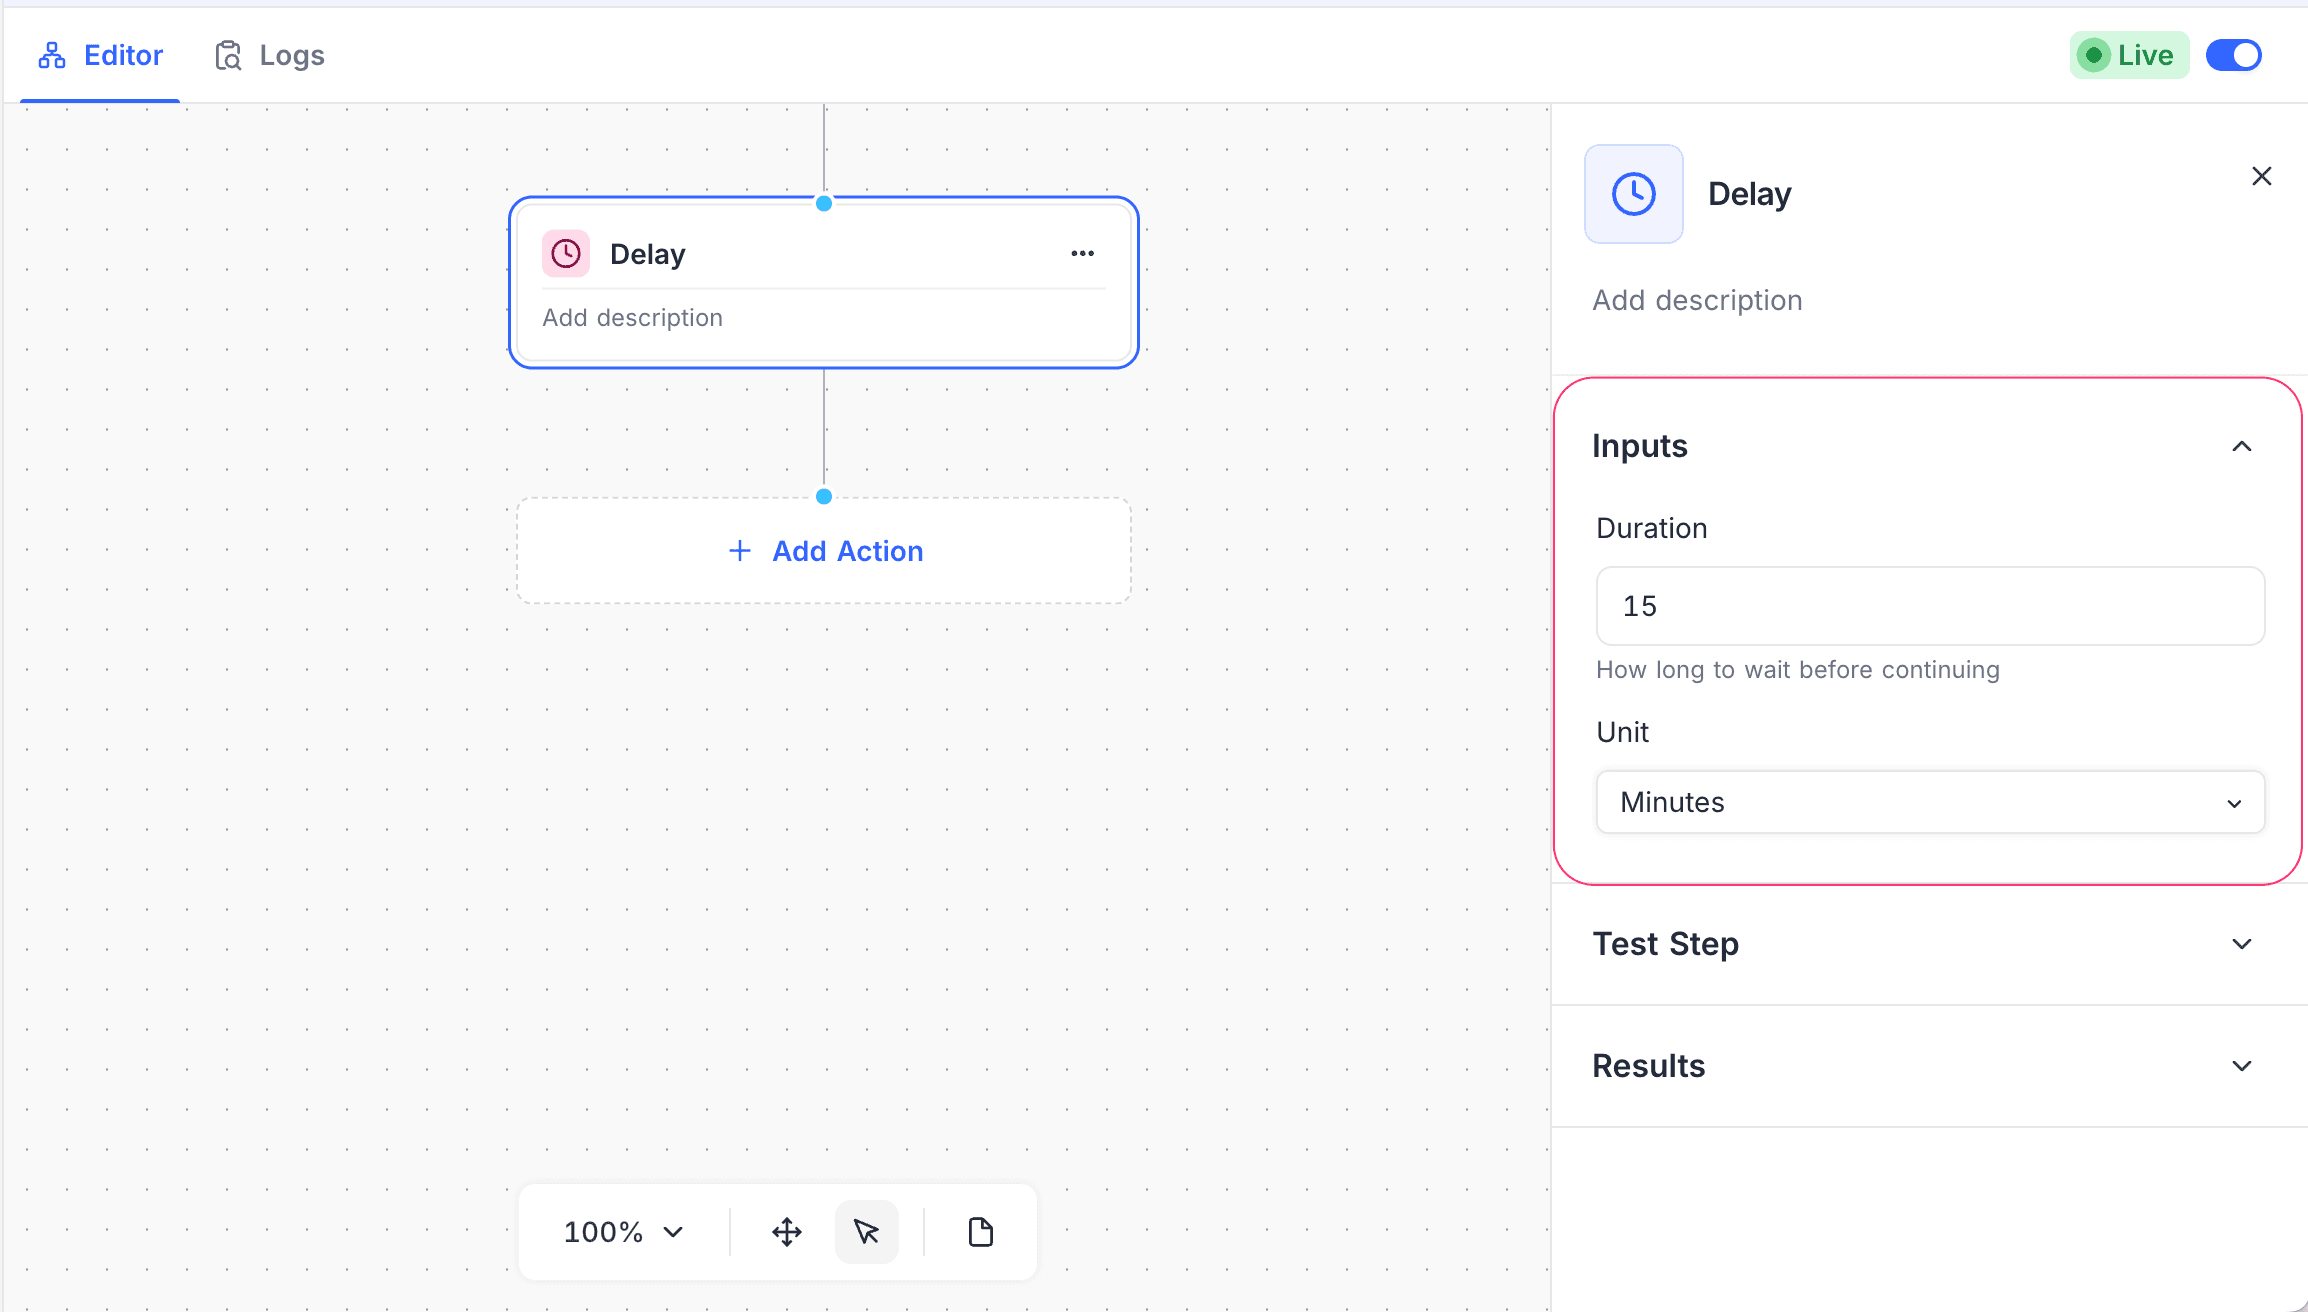The image size is (2308, 1312).
Task: Click Add description in the side panel
Action: pyautogui.click(x=1697, y=300)
